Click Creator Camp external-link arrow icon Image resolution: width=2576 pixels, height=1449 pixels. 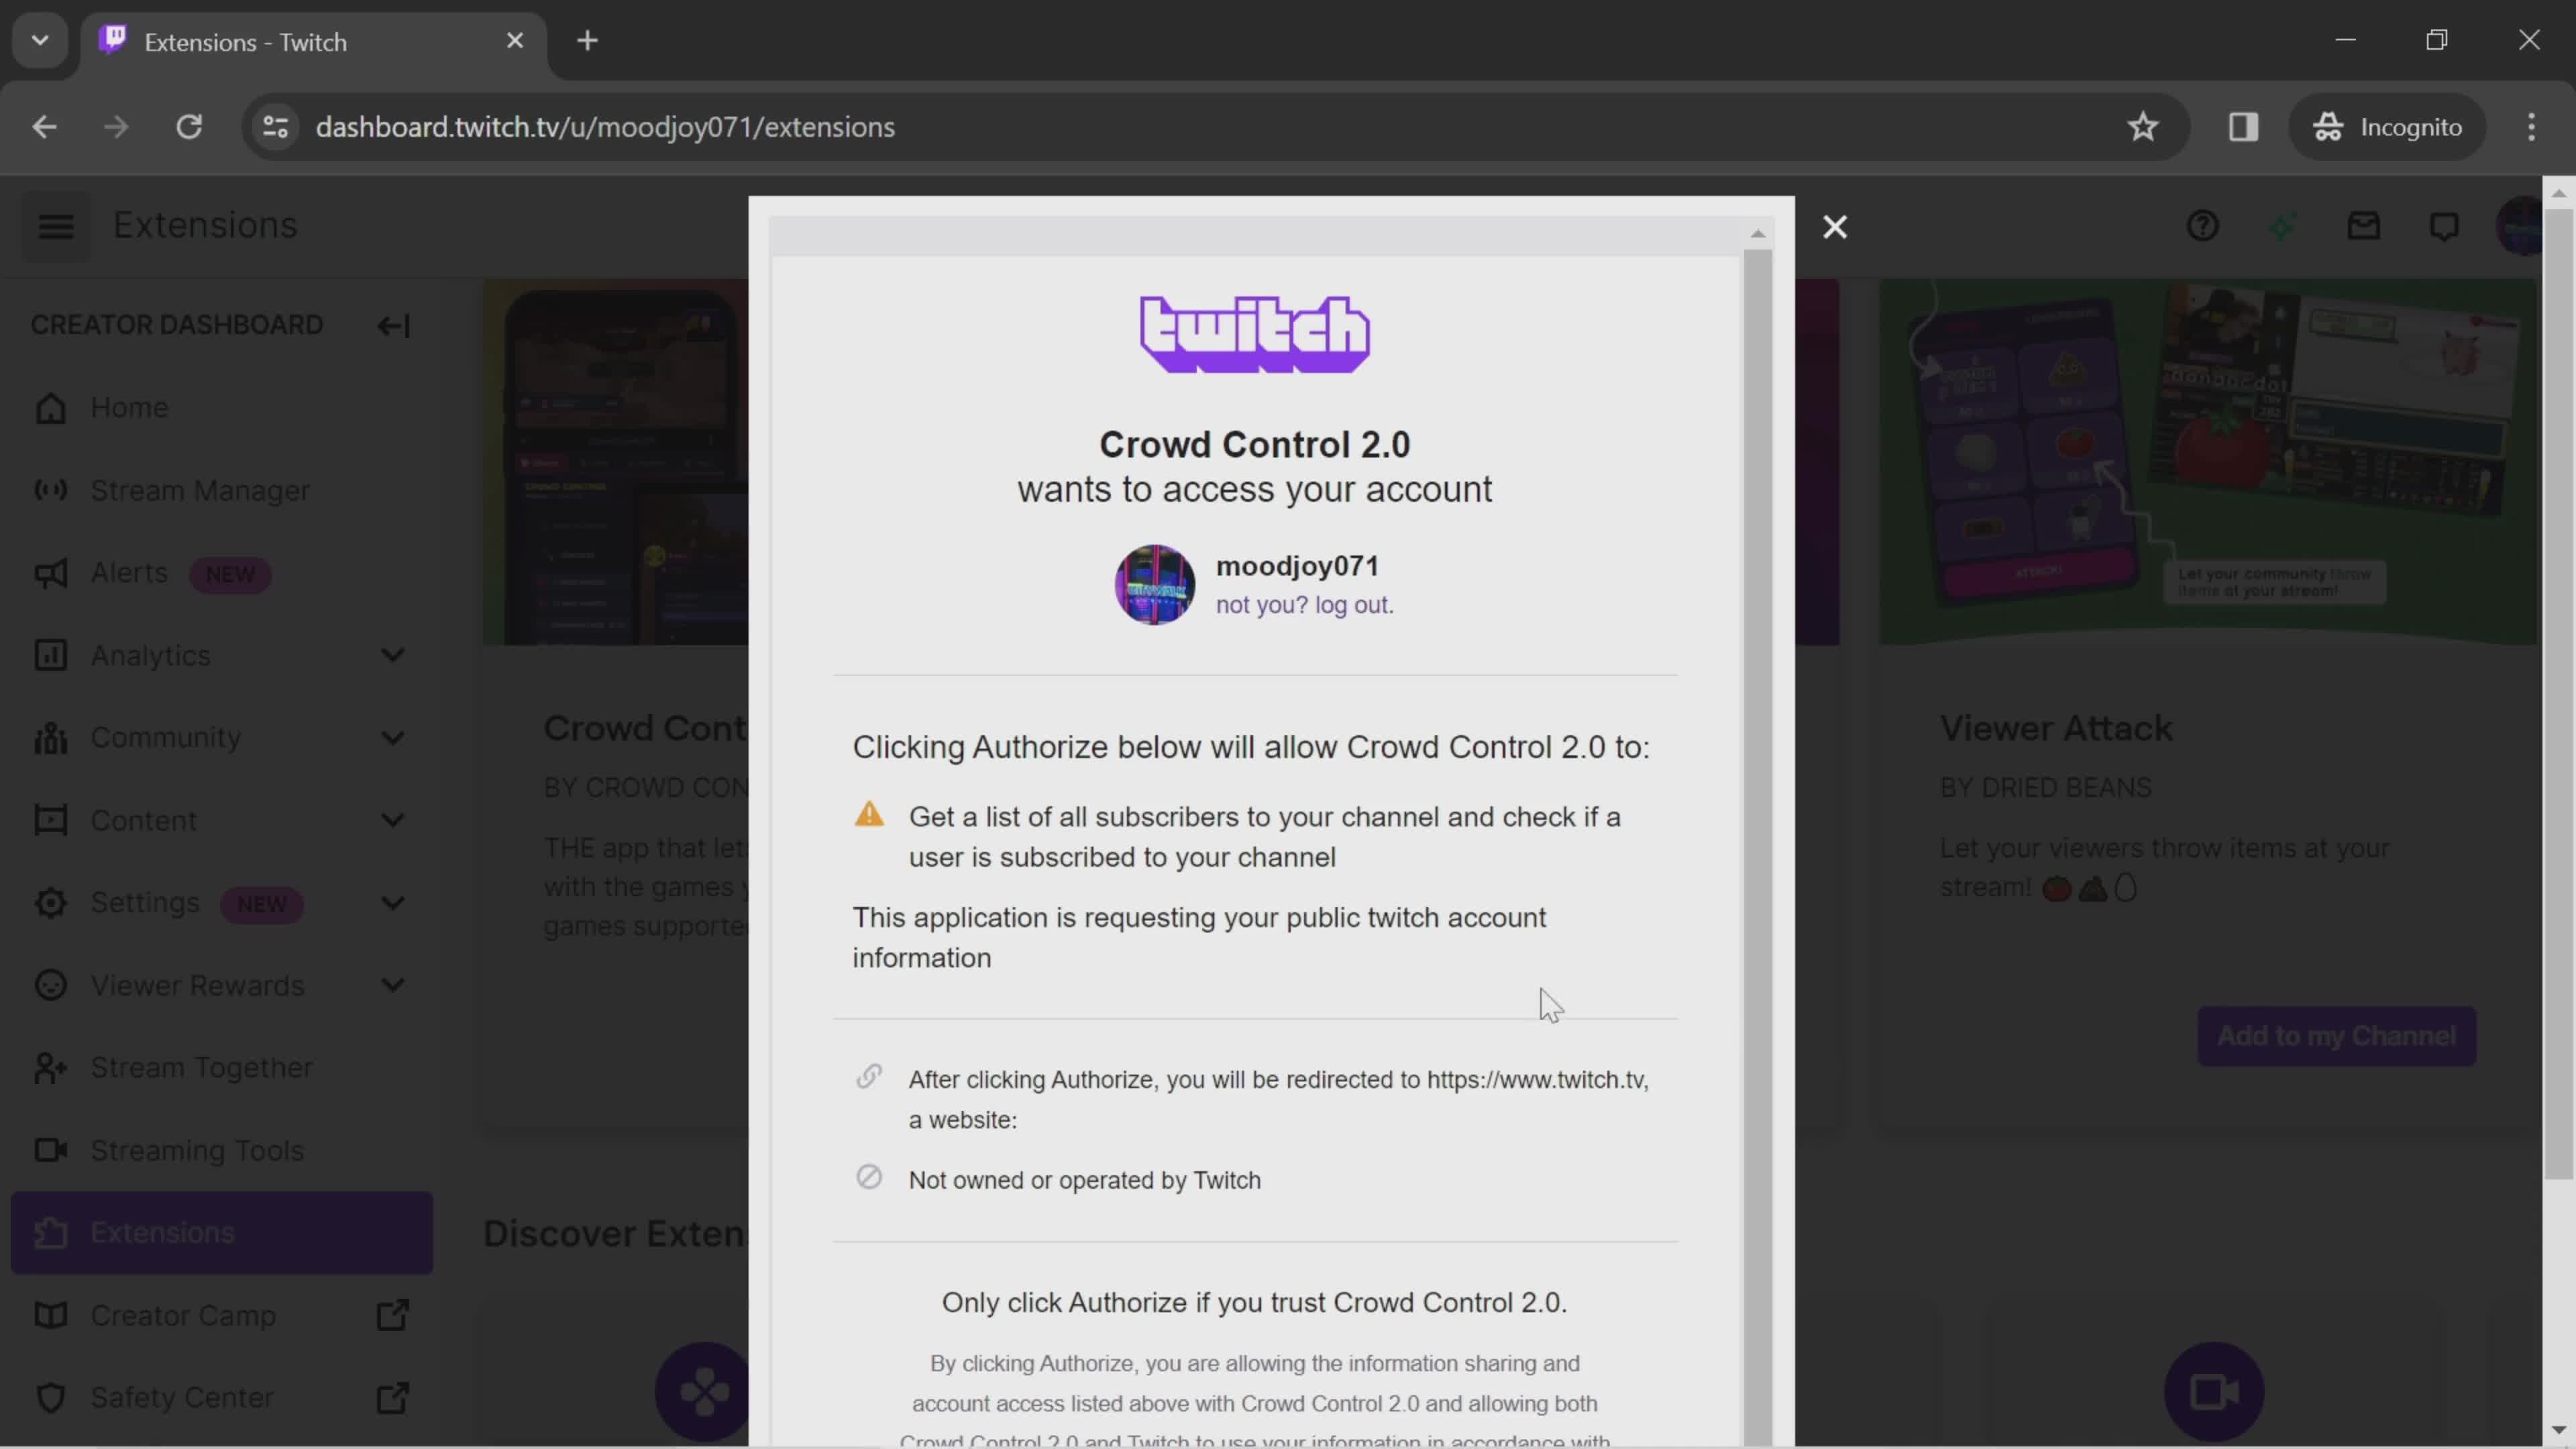pyautogui.click(x=393, y=1316)
